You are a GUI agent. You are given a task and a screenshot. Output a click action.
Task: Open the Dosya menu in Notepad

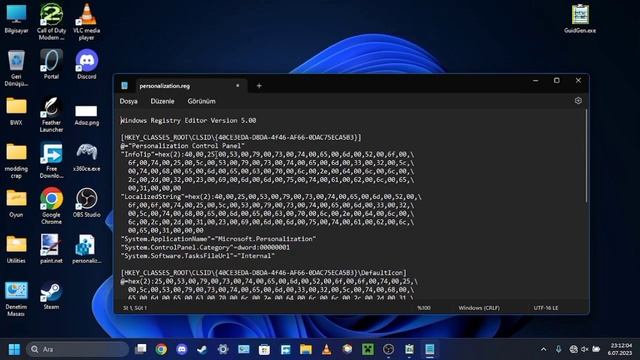coord(128,101)
